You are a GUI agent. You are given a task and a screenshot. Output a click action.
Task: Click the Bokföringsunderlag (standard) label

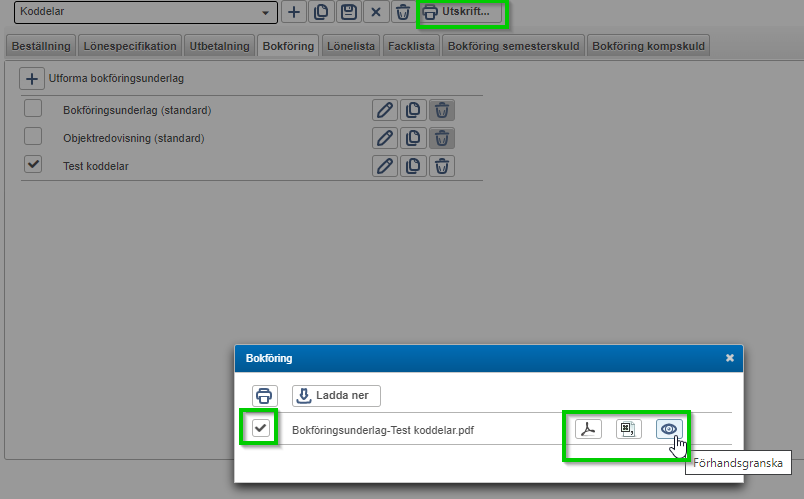tap(137, 110)
